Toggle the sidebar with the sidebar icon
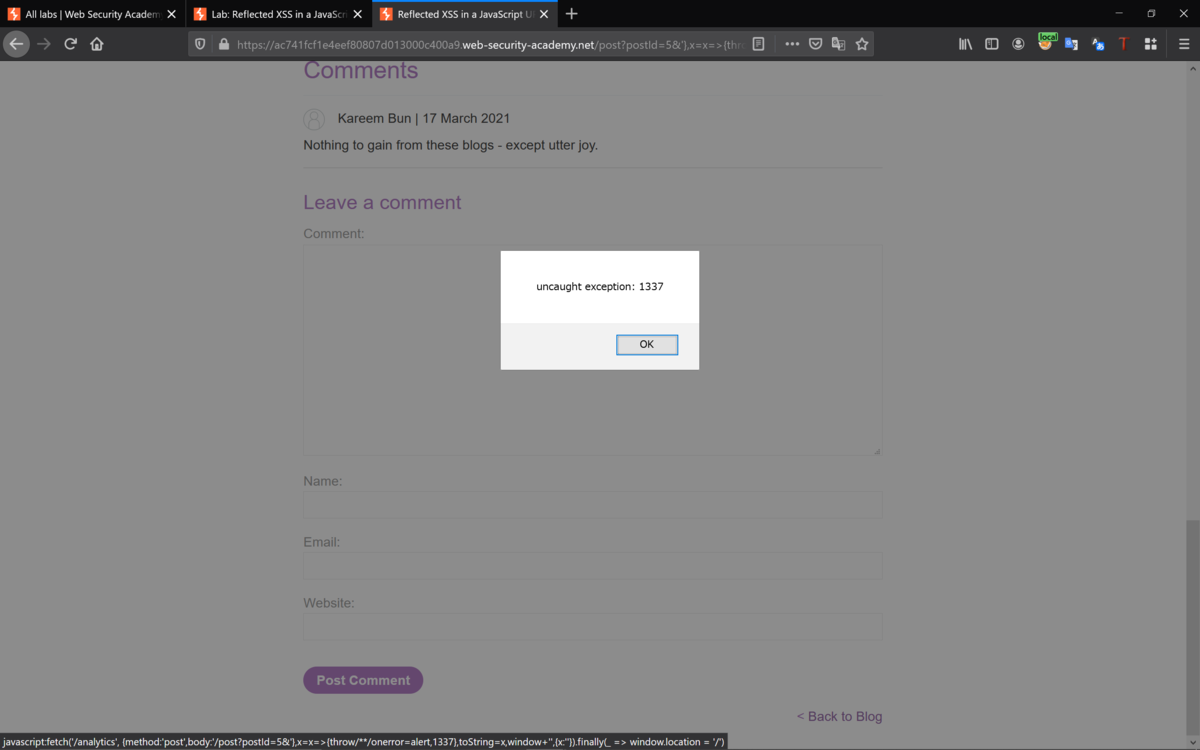Screen dimensions: 1200x750 (991, 43)
